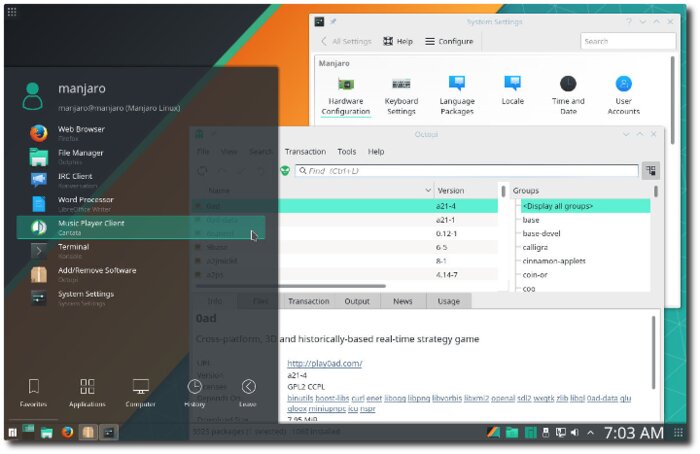
Task: Open Keyboard Settings in System Settings
Action: [x=401, y=95]
